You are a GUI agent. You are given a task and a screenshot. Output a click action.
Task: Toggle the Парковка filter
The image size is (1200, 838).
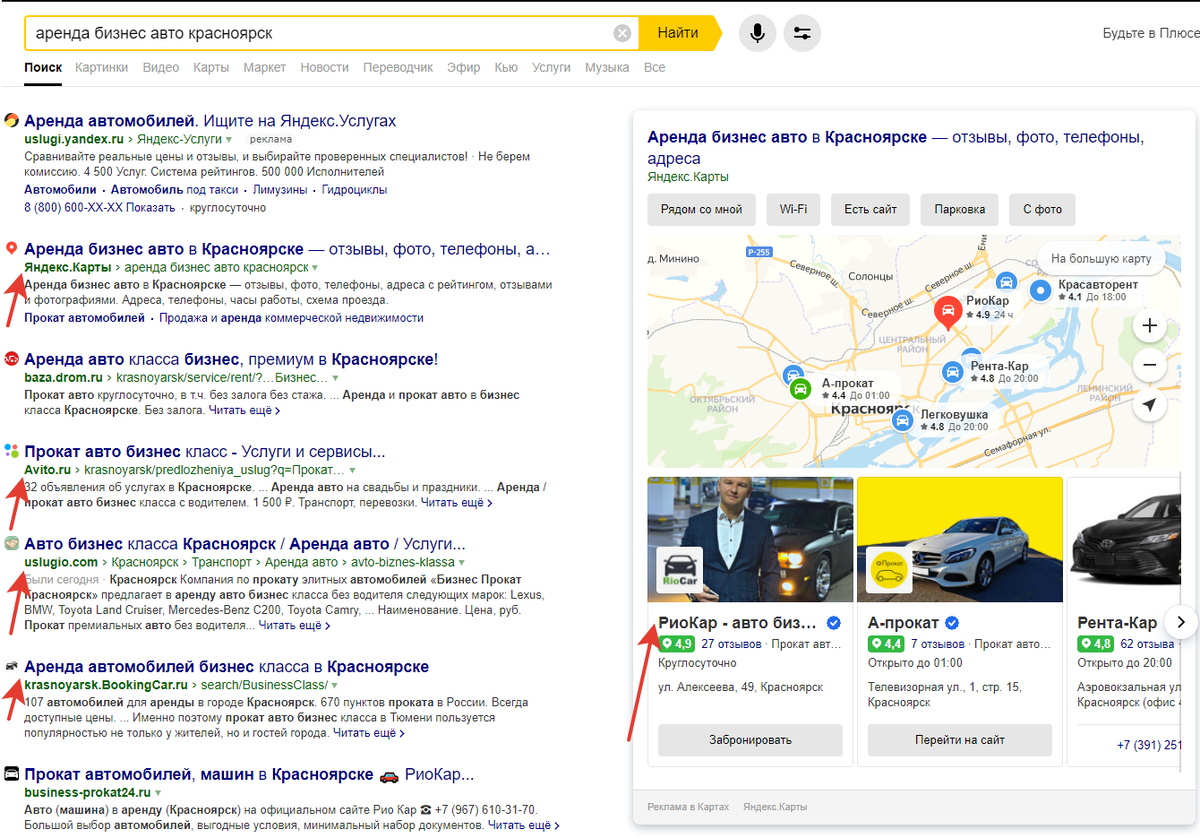click(960, 210)
